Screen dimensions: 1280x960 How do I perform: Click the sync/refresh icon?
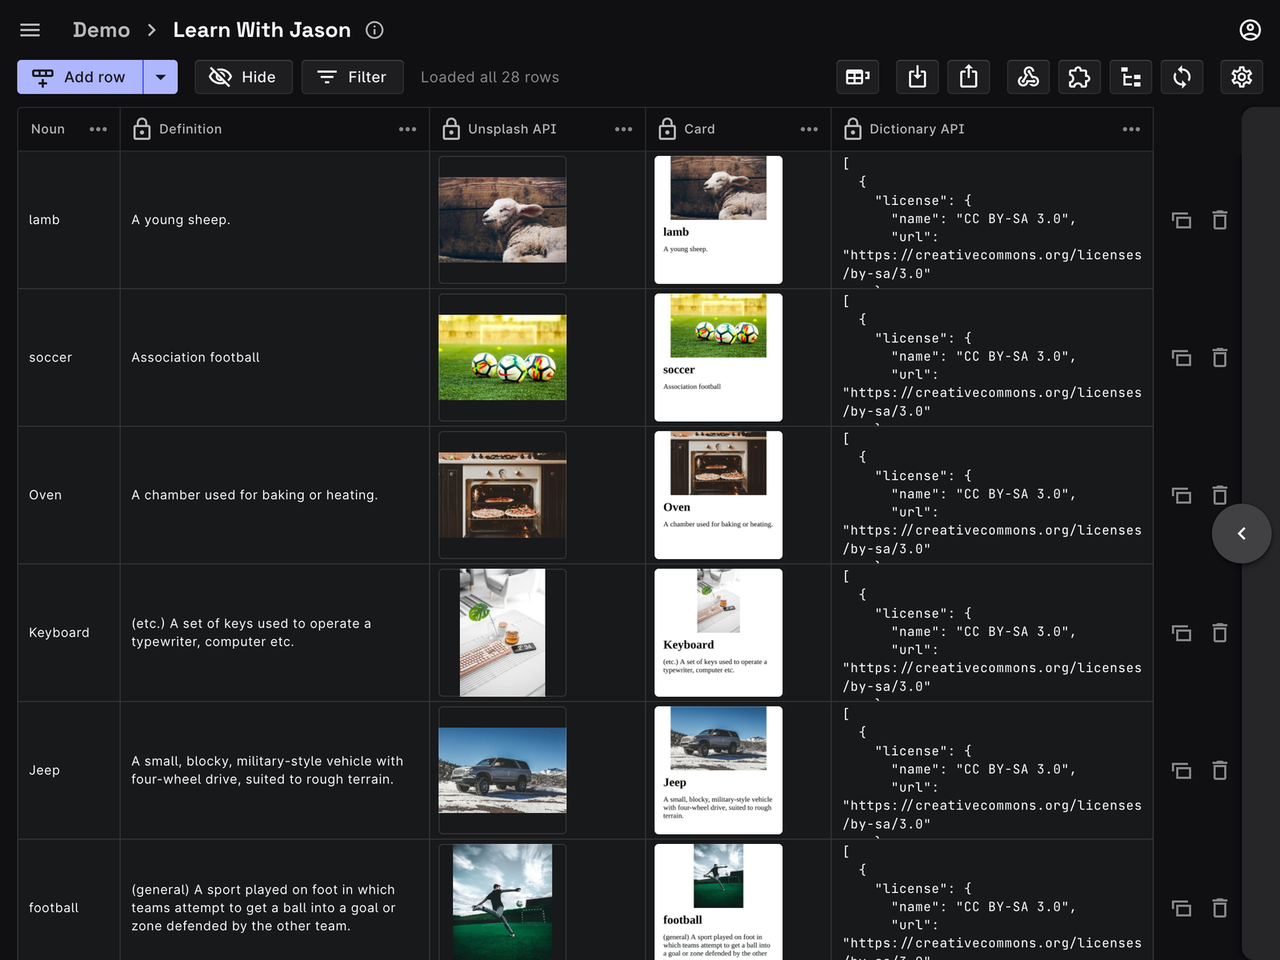click(1182, 77)
